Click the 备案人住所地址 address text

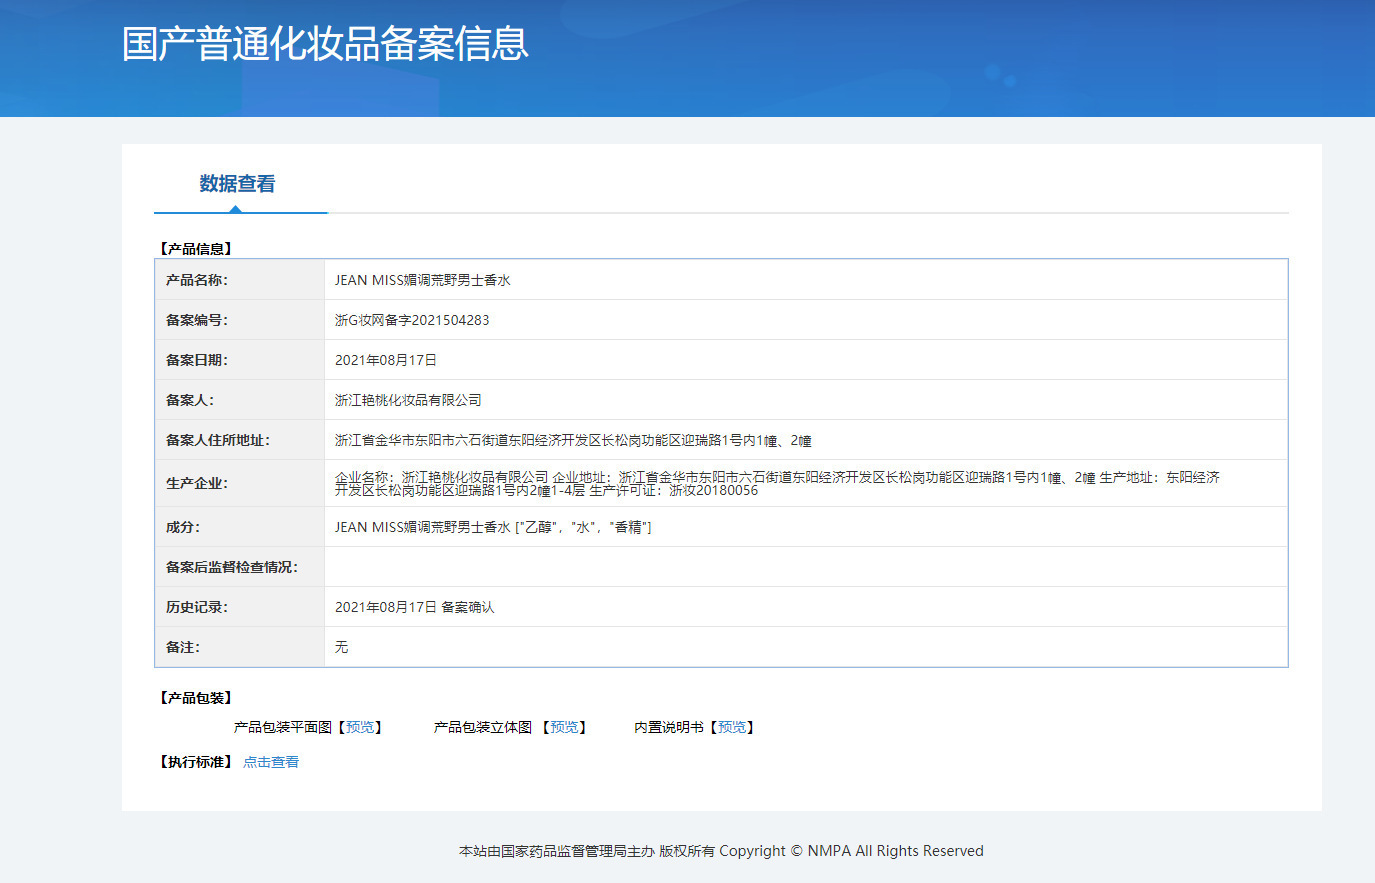coord(572,441)
